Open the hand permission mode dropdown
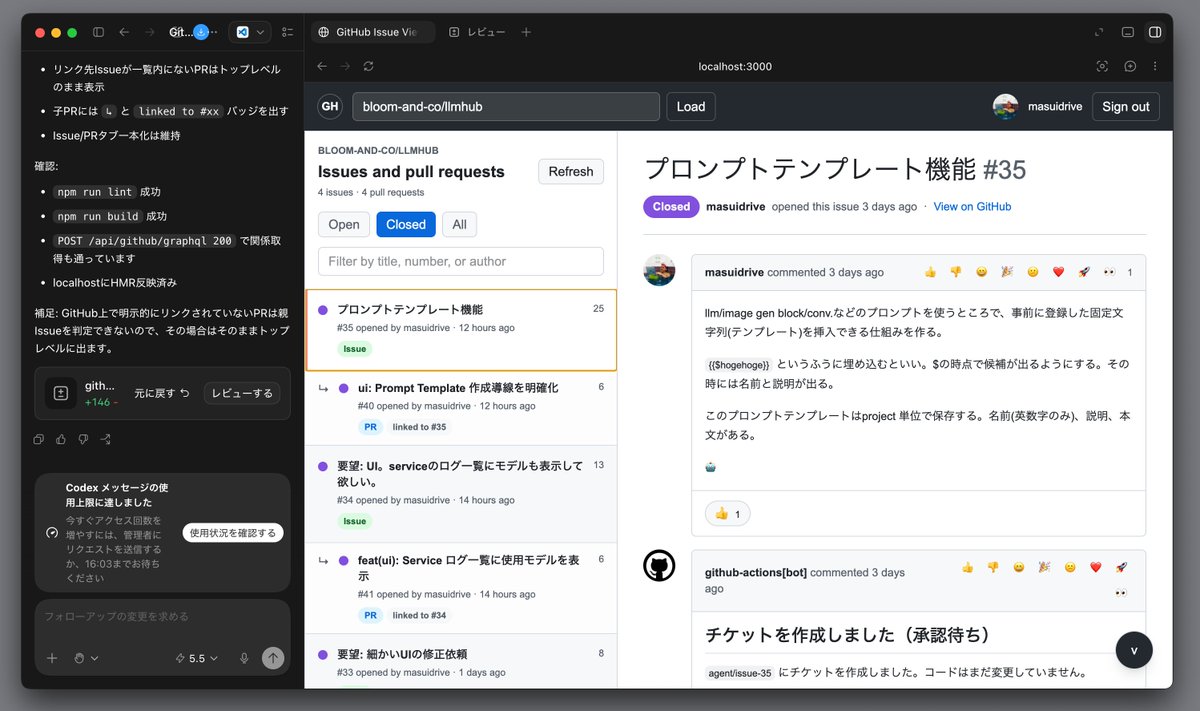Screen dimensions: 1200x711 (x=86, y=658)
